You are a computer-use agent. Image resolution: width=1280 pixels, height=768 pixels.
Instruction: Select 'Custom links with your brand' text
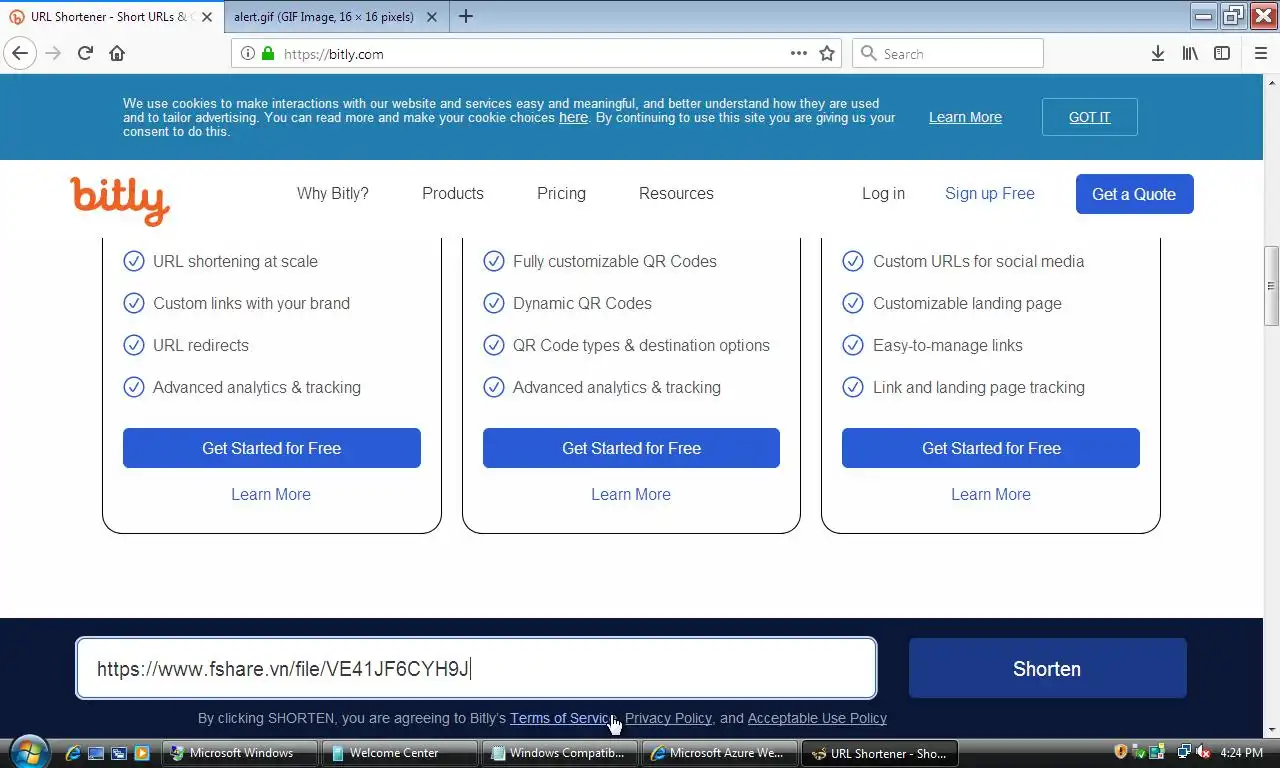click(251, 303)
